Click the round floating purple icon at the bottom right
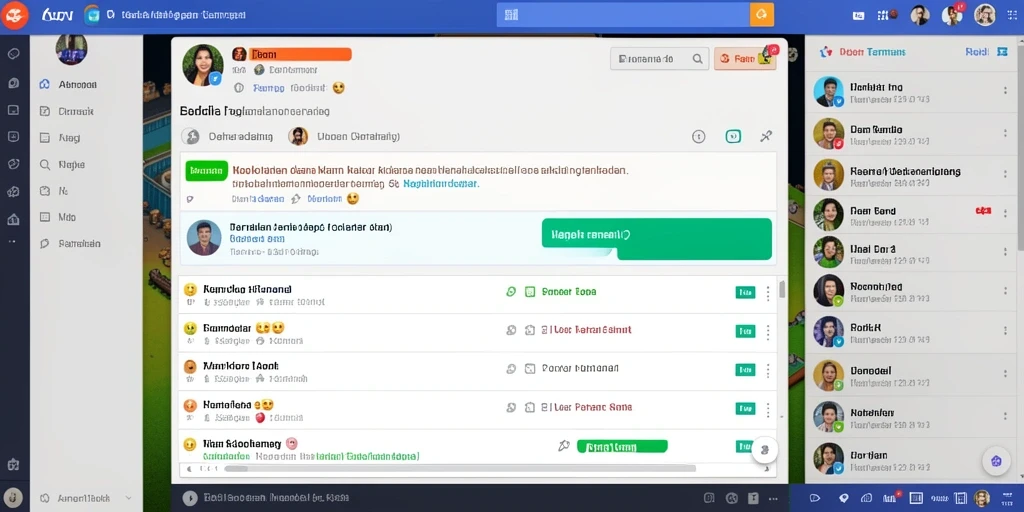The width and height of the screenshot is (1024, 512). (996, 461)
